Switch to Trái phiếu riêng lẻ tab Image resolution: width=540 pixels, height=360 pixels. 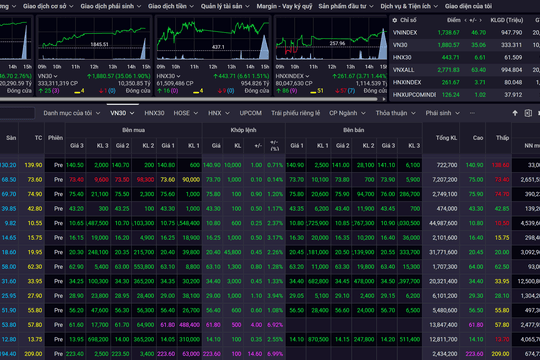[x=295, y=113]
